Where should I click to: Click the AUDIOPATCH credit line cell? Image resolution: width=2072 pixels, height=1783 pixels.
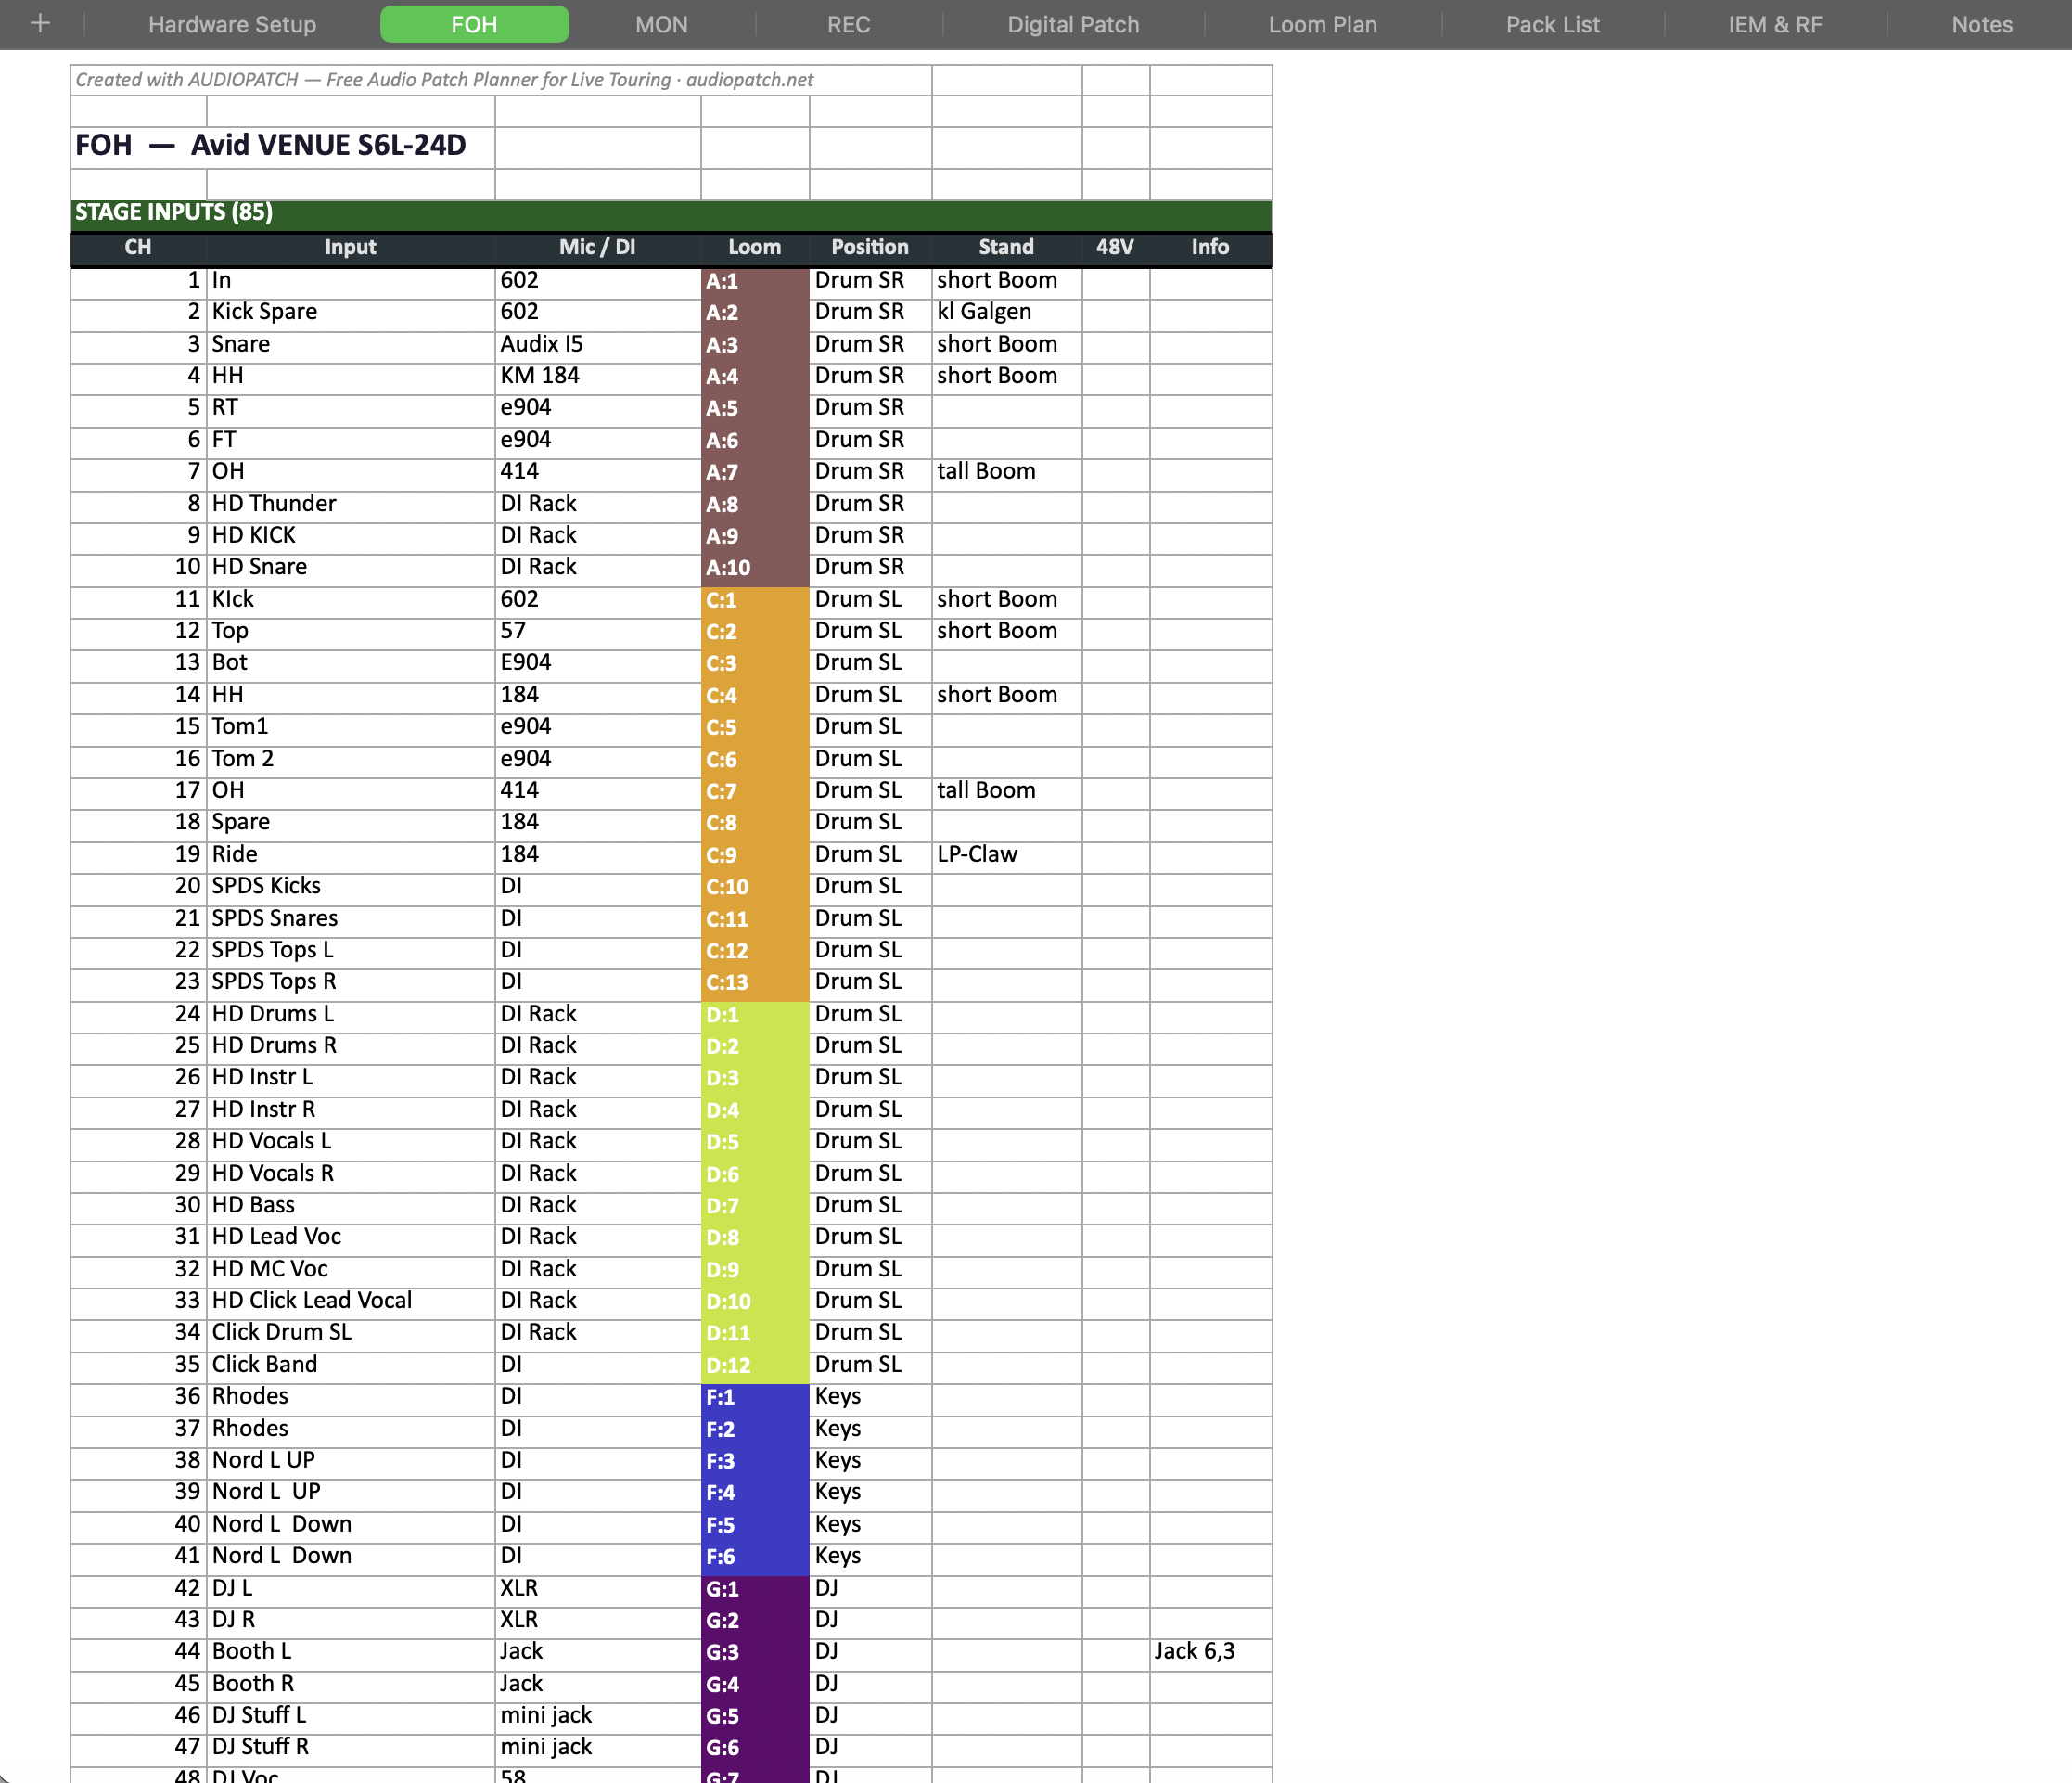click(x=500, y=80)
